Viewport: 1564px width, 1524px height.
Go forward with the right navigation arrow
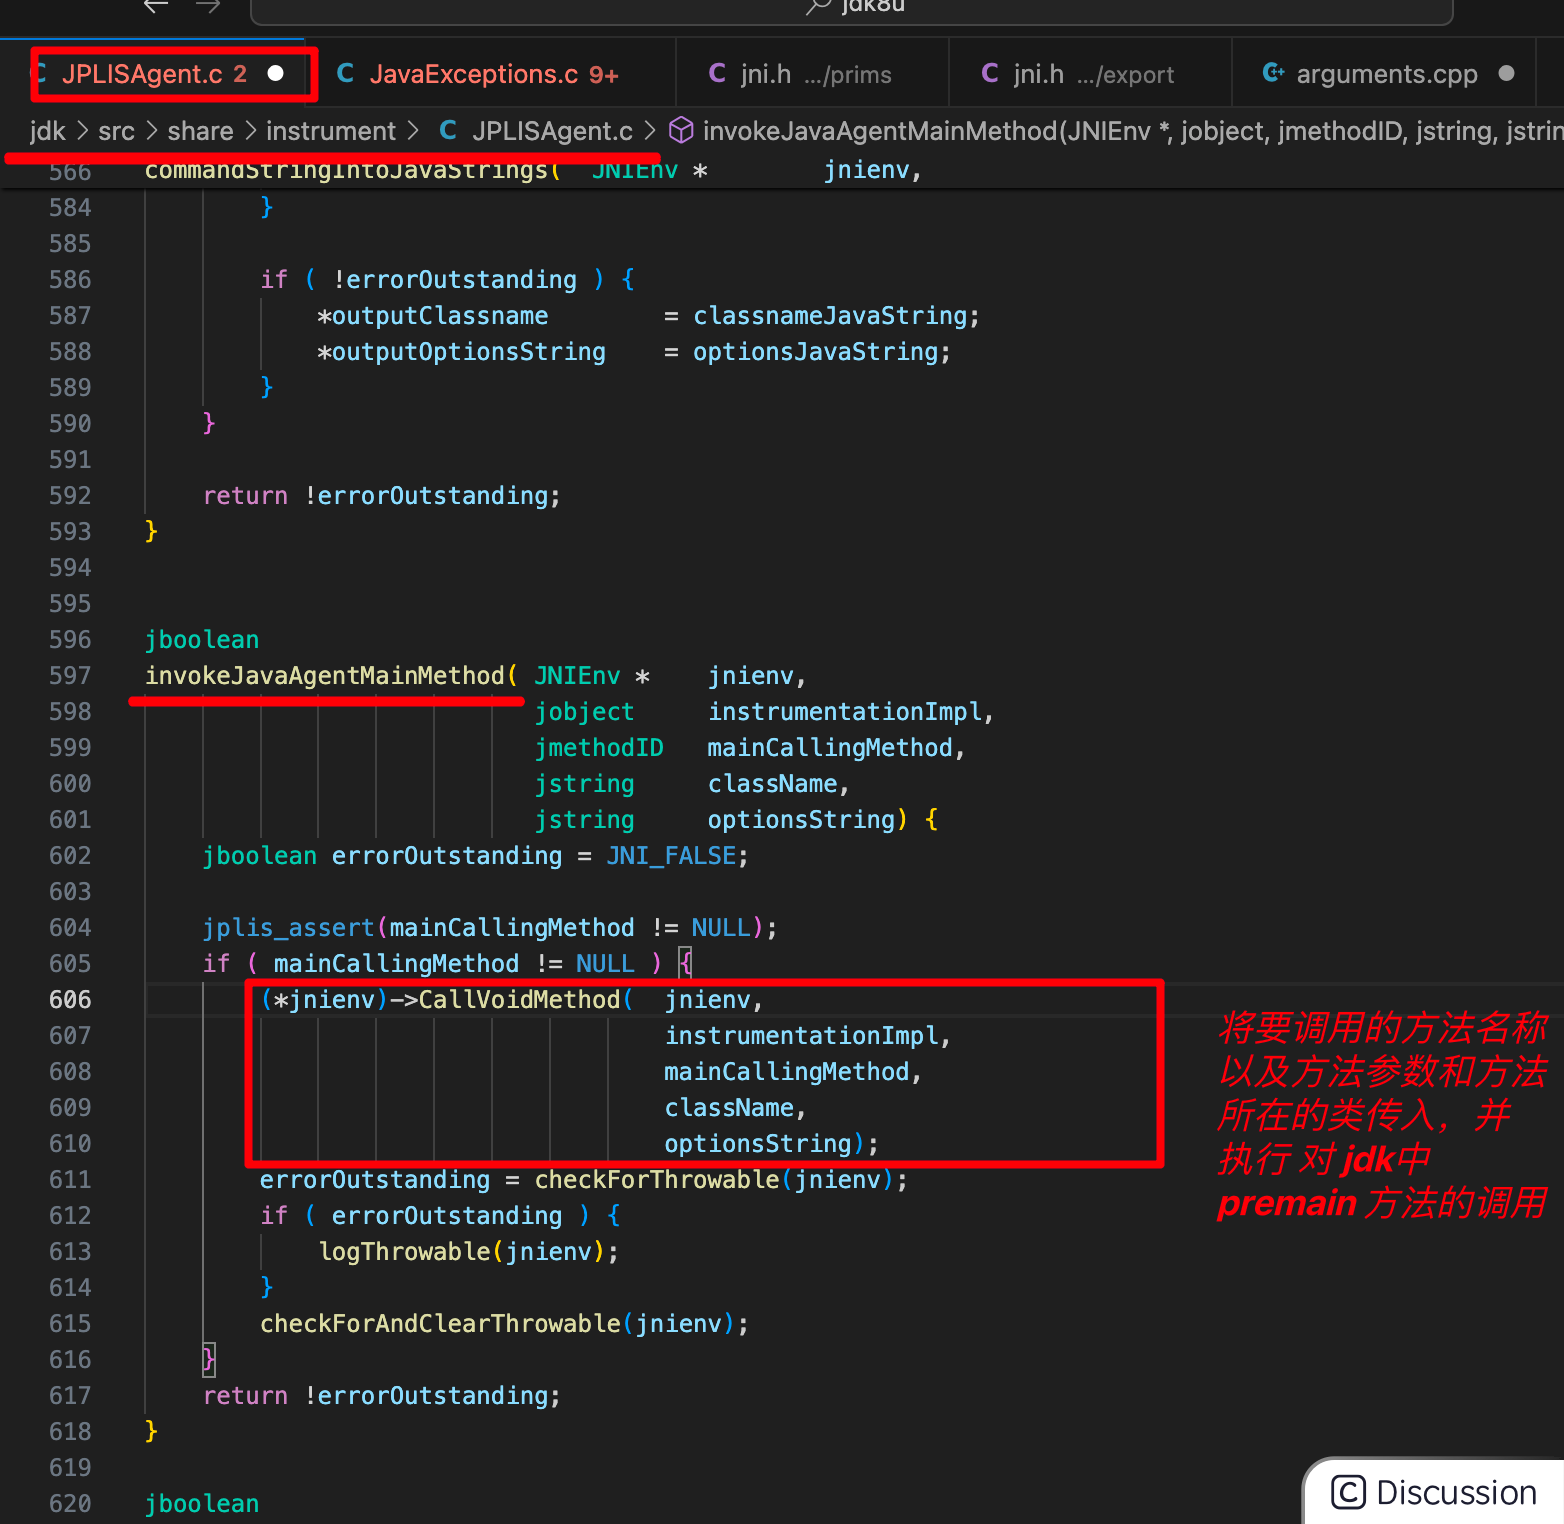click(x=208, y=6)
